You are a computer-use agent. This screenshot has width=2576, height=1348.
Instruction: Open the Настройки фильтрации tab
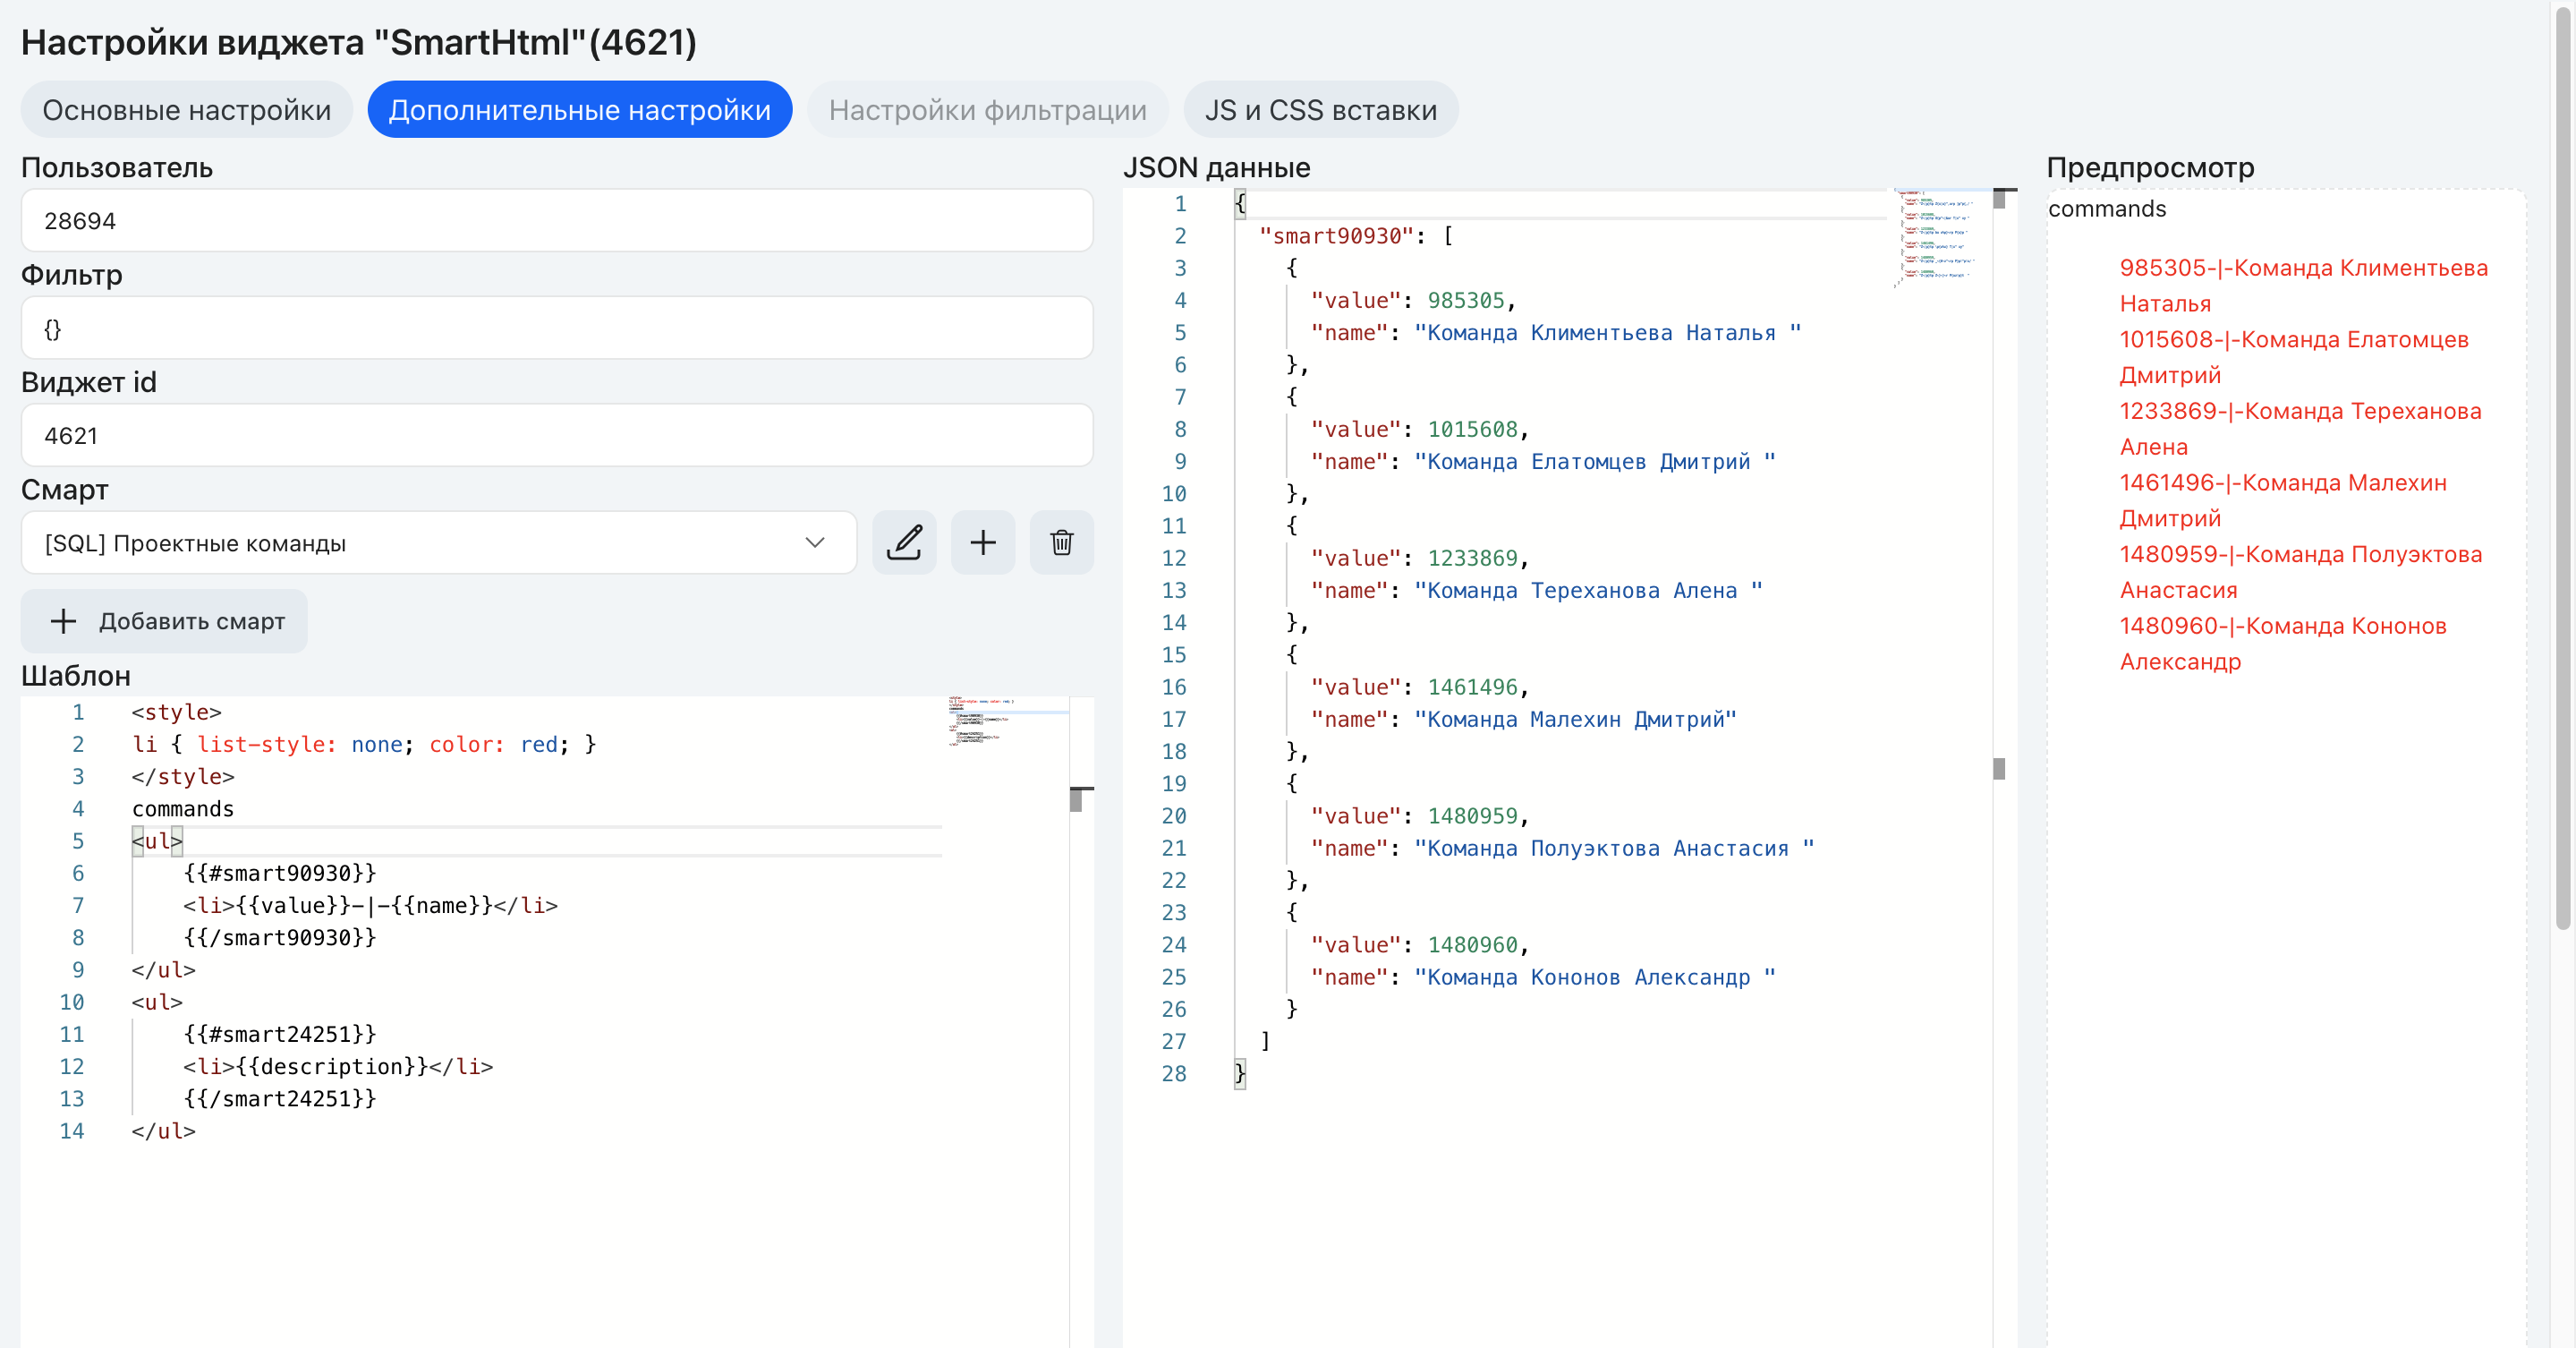pos(988,110)
